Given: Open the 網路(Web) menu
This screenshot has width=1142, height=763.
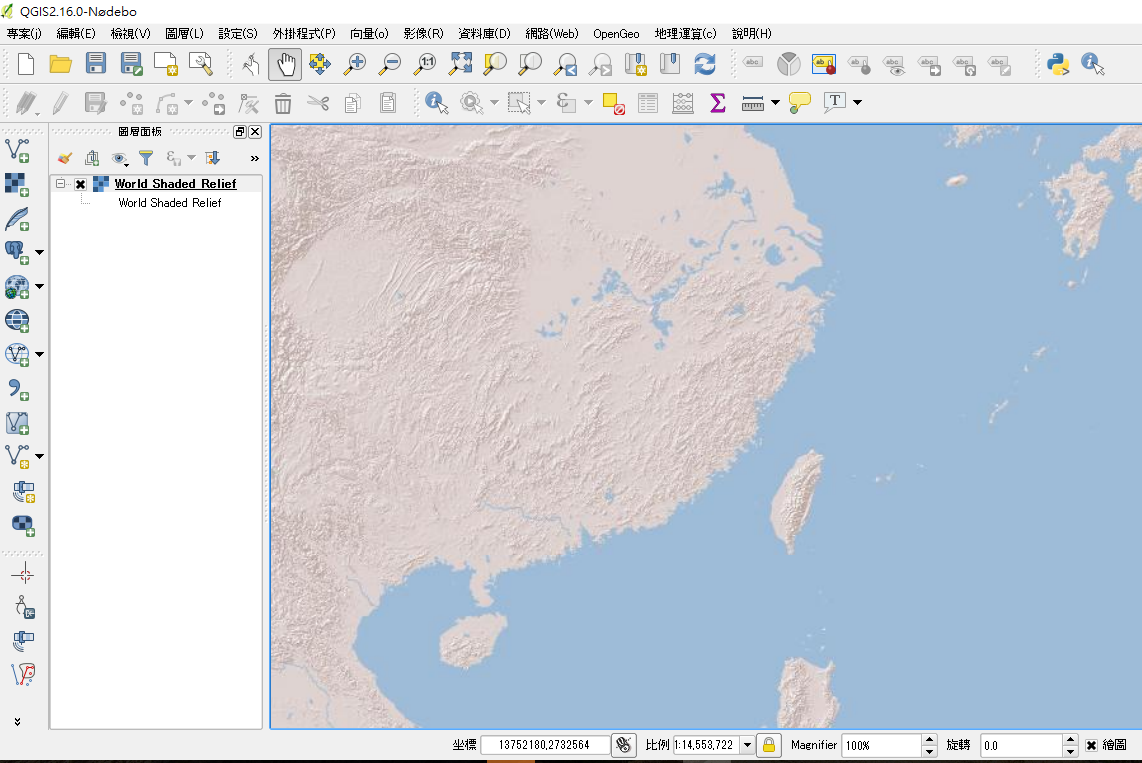Looking at the screenshot, I should point(552,33).
